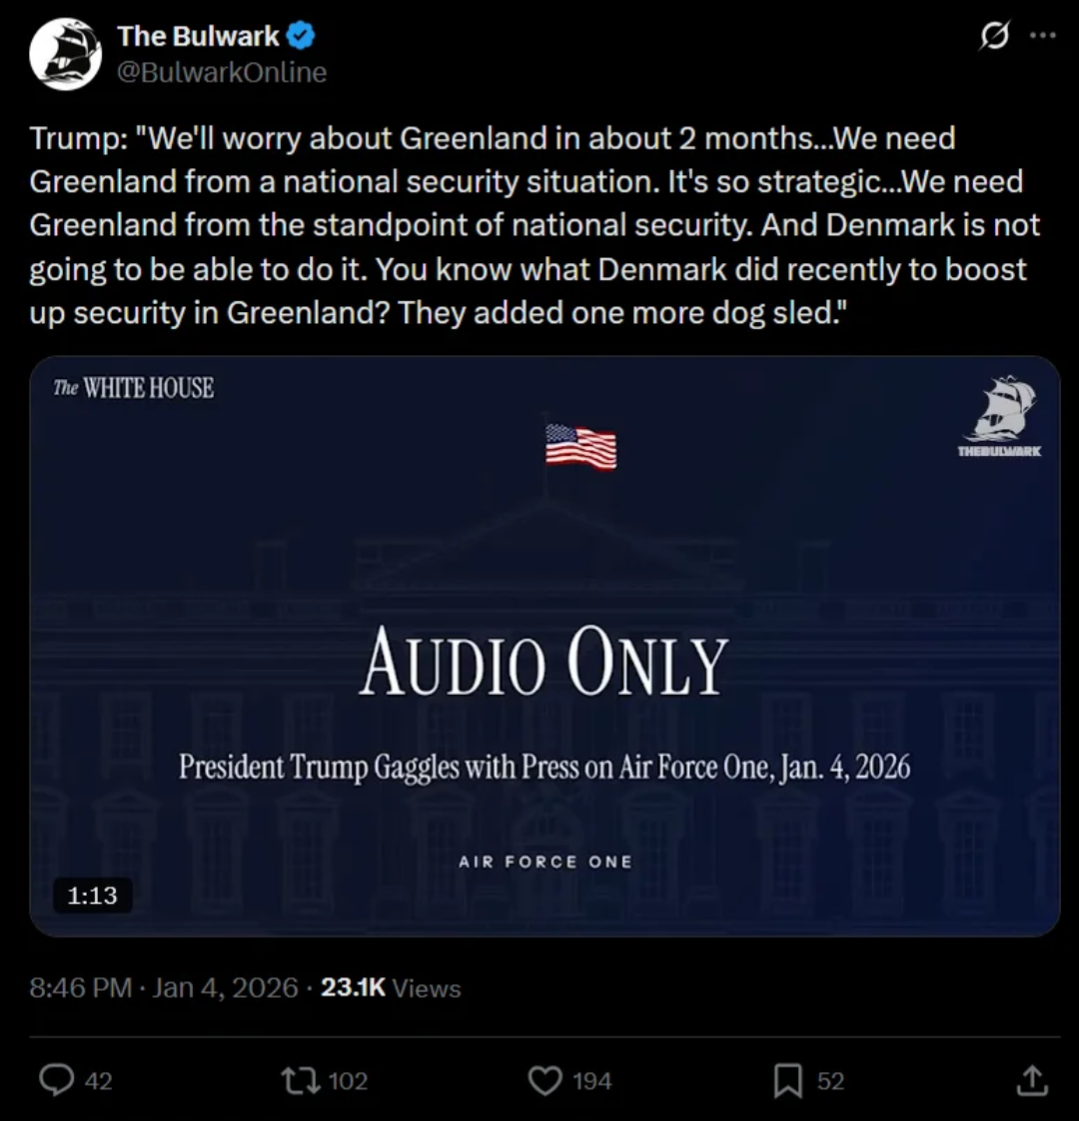The image size is (1079, 1121).
Task: Click the 8:46 PM Jan 4, 2026 timestamp
Action: 164,988
